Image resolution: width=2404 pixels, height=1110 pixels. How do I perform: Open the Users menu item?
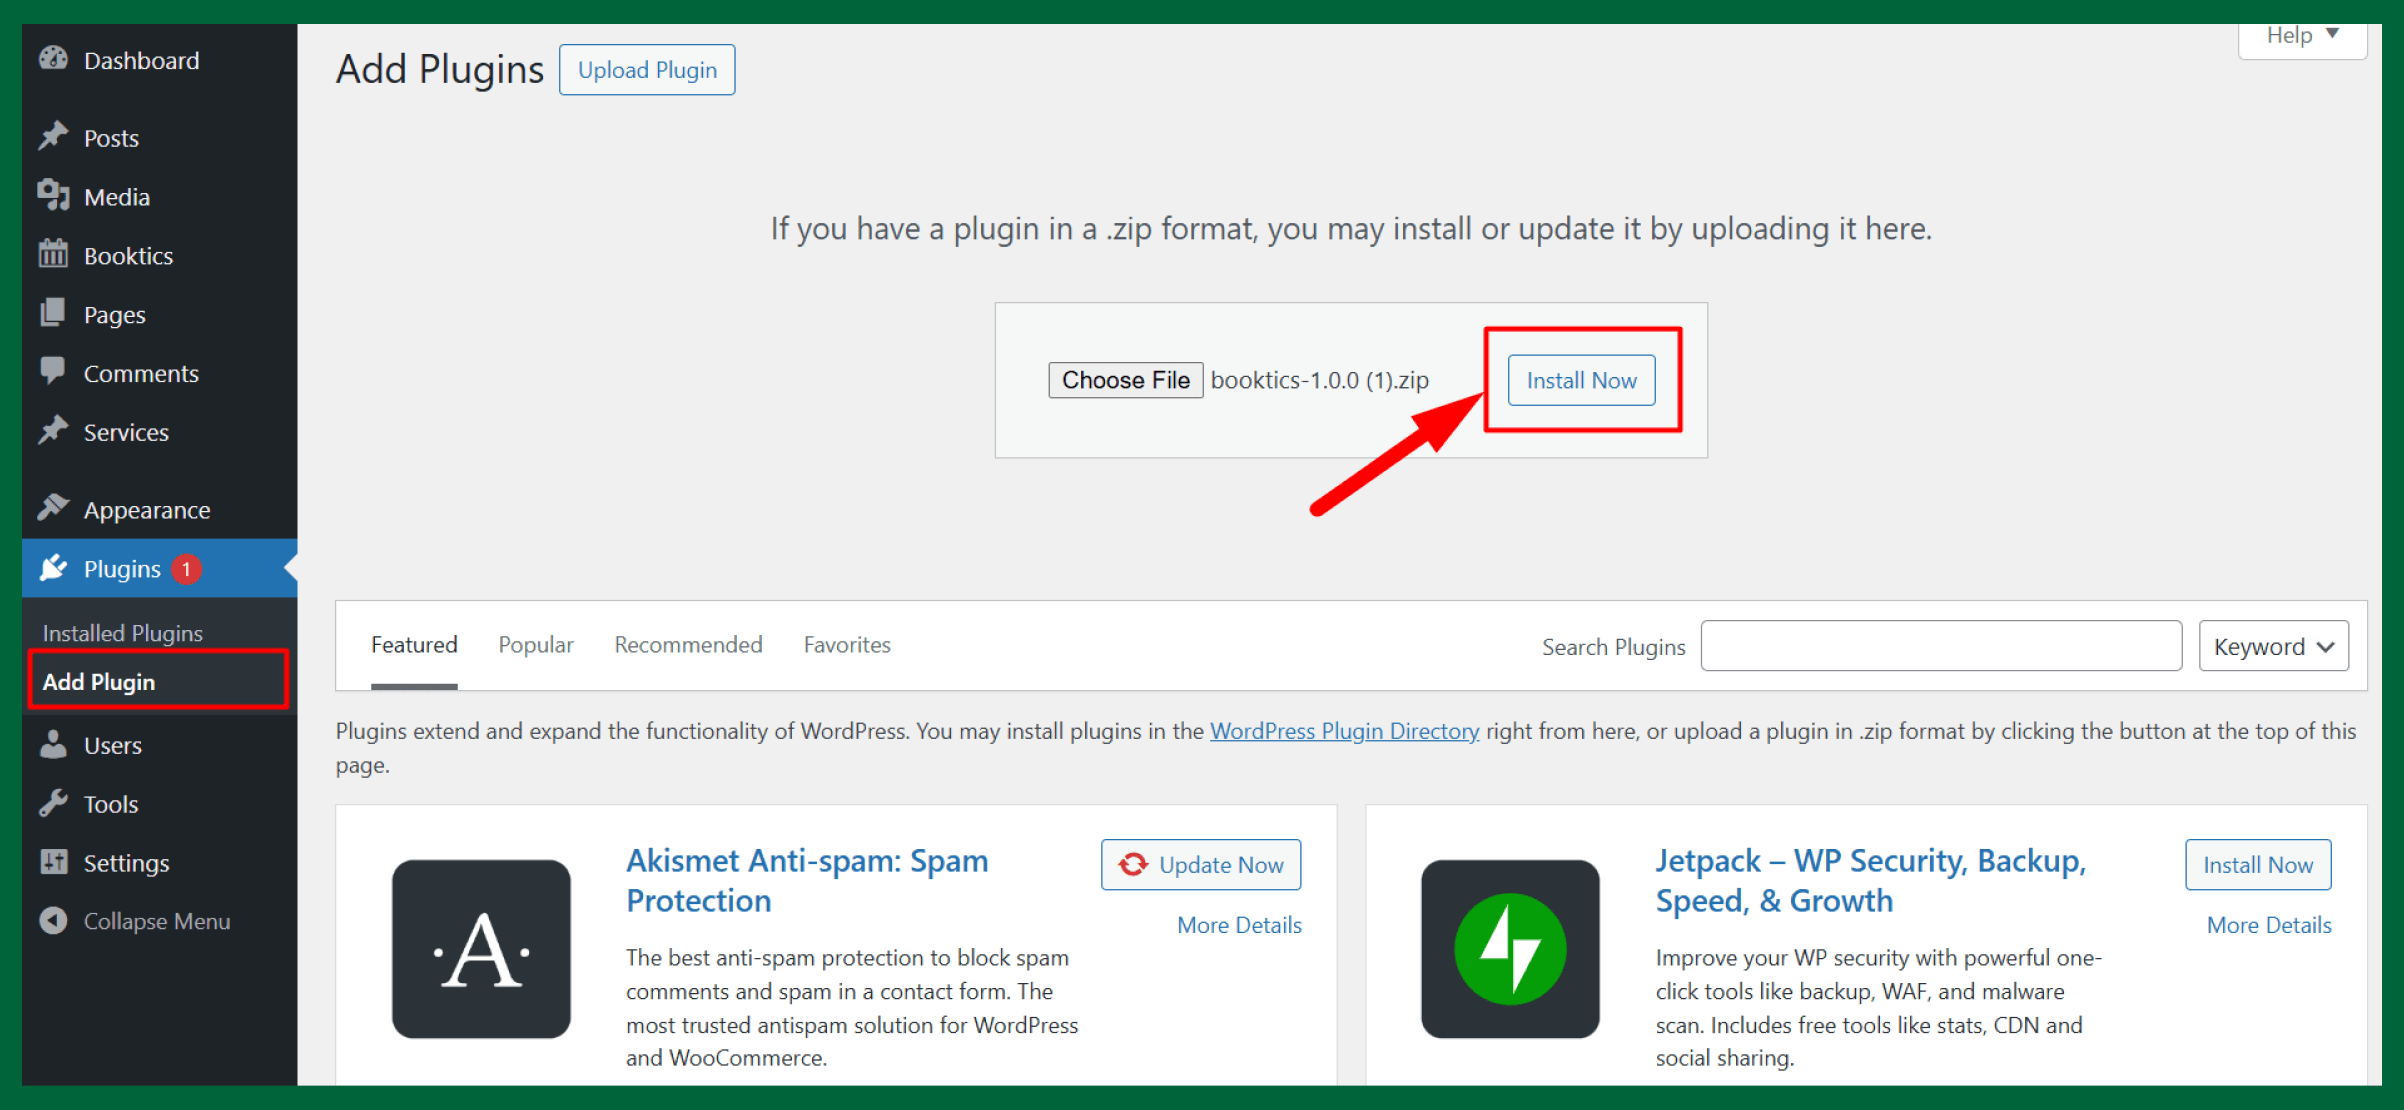point(160,745)
